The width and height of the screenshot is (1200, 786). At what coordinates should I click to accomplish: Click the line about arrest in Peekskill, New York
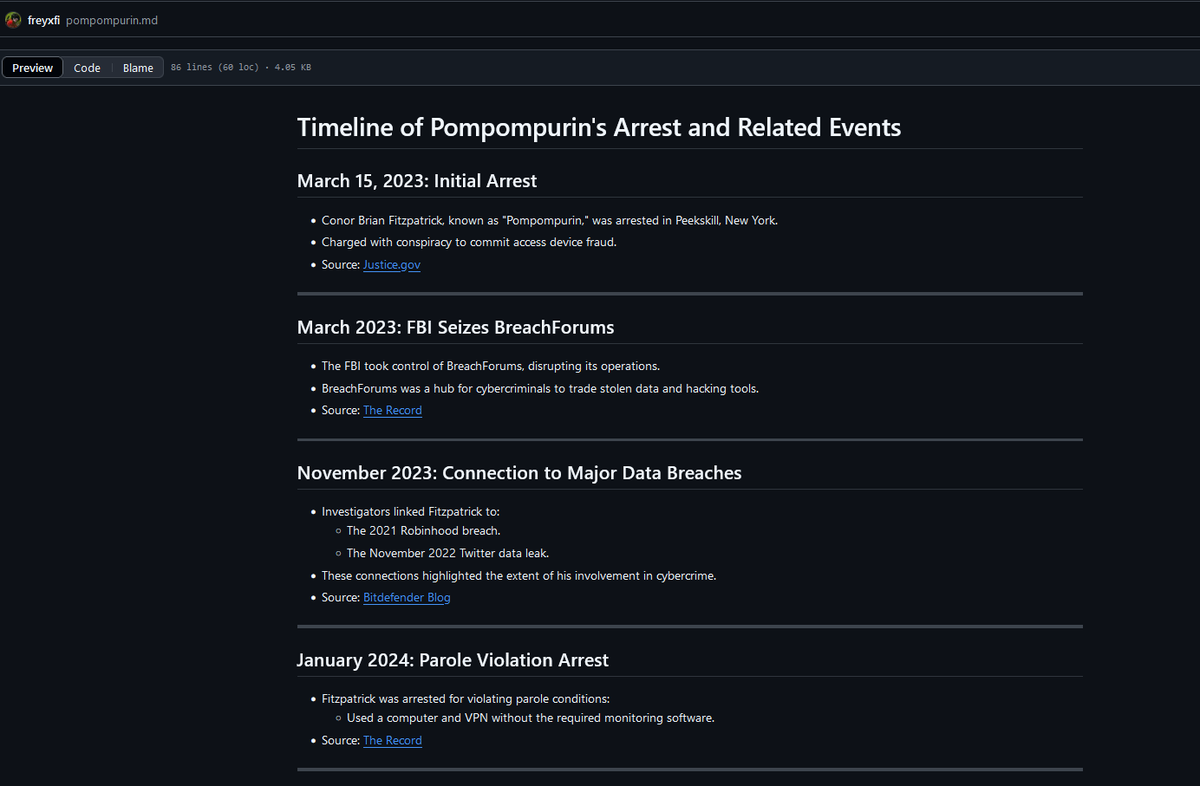549,221
